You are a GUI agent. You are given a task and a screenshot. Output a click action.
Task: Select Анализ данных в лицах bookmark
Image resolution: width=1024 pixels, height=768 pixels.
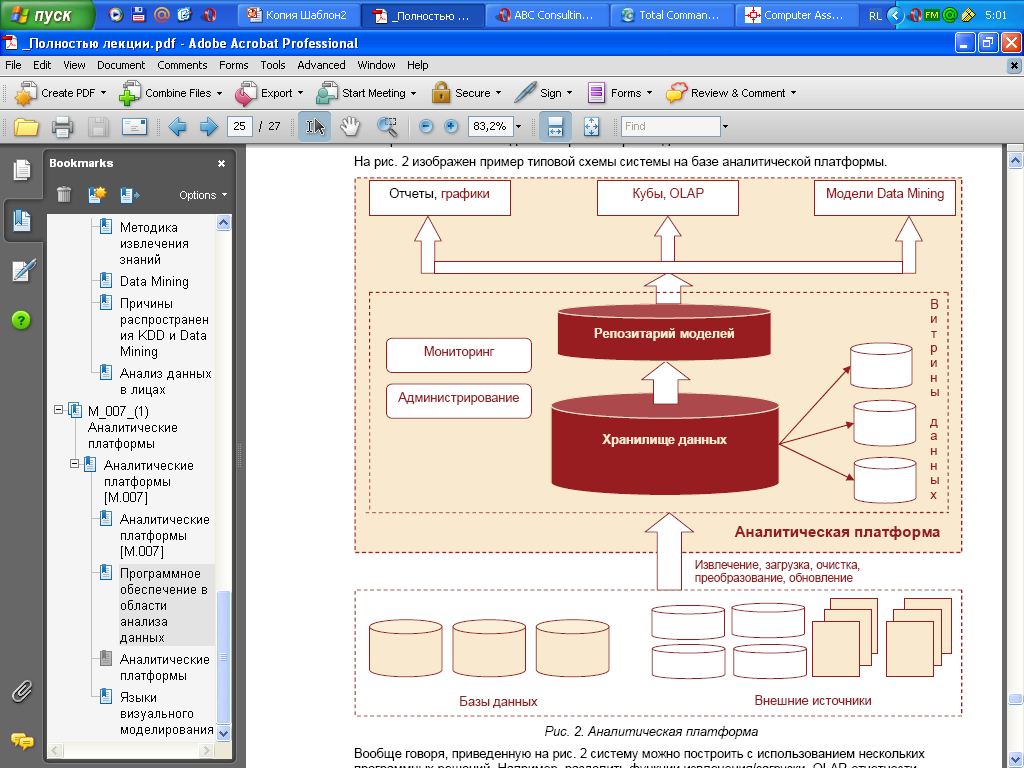pos(165,381)
